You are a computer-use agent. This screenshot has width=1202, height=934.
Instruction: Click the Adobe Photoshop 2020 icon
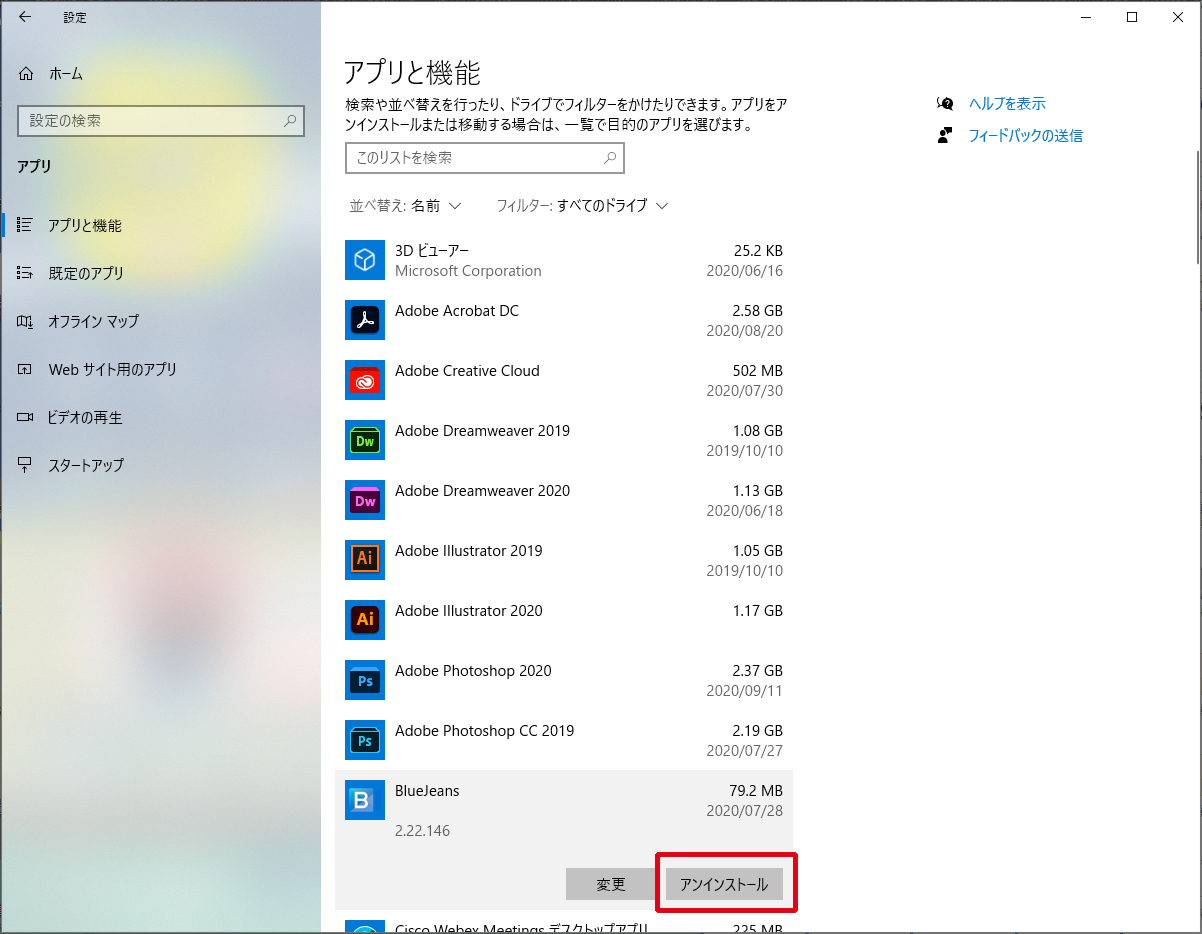(365, 680)
